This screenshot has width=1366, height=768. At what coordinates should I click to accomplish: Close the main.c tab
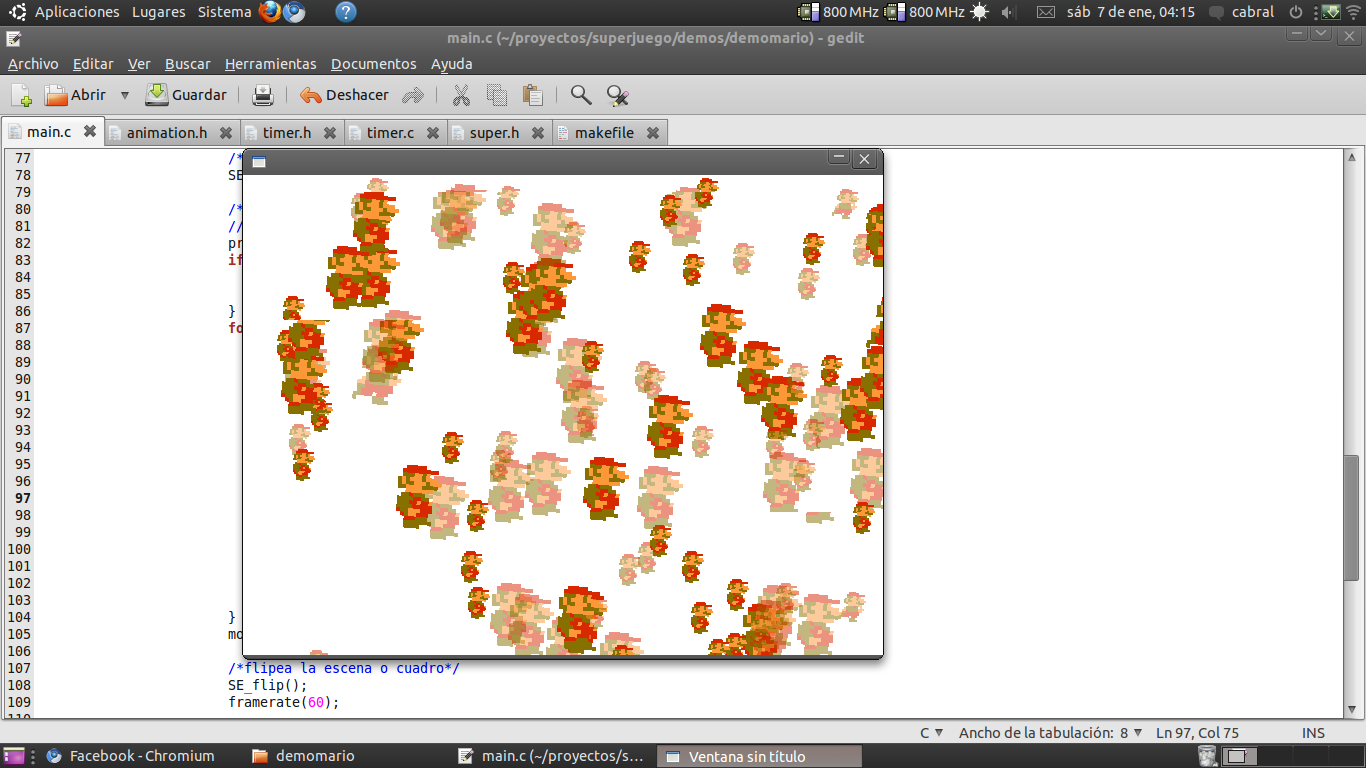pyautogui.click(x=89, y=131)
